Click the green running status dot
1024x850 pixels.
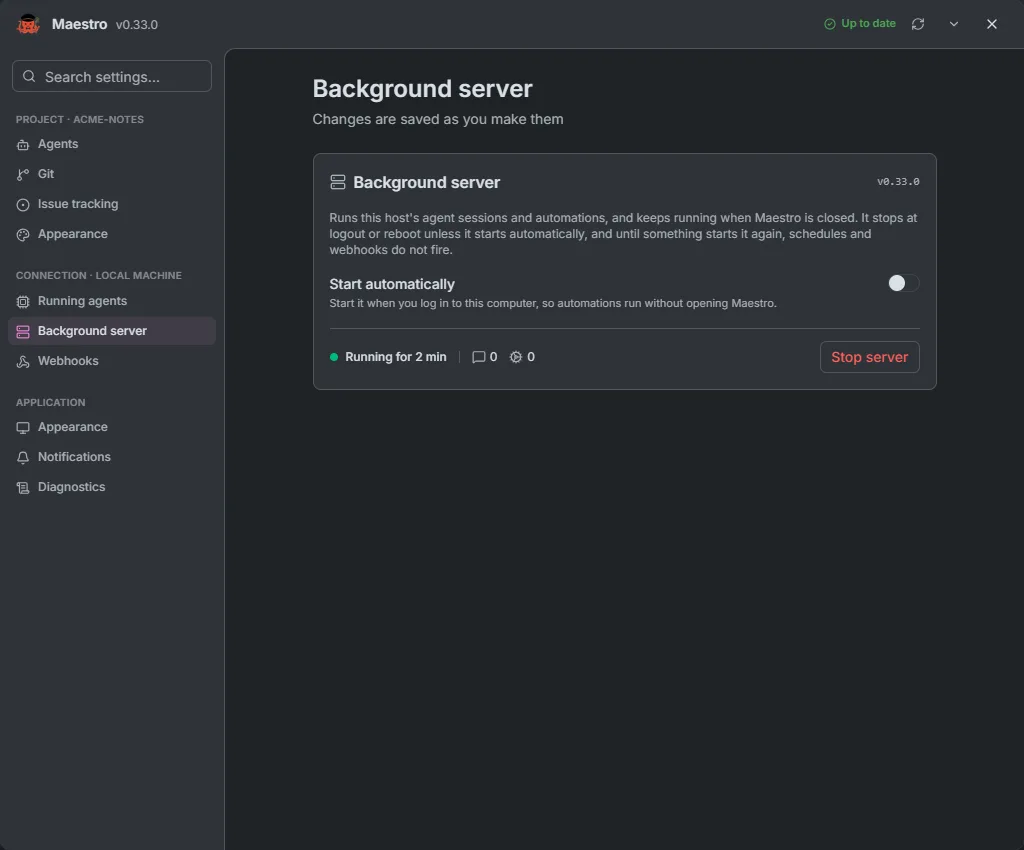[334, 357]
